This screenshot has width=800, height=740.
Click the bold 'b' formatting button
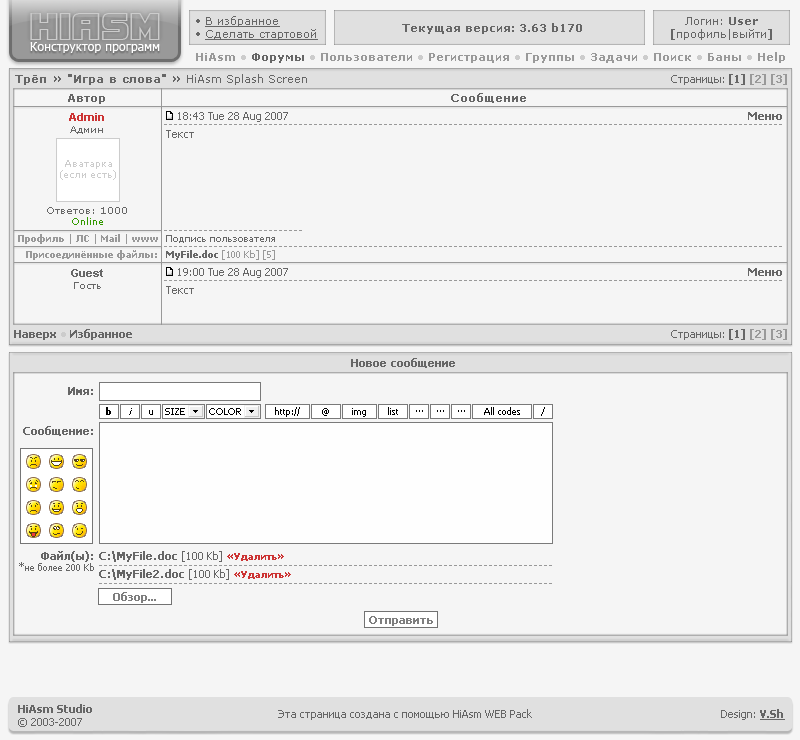(109, 411)
